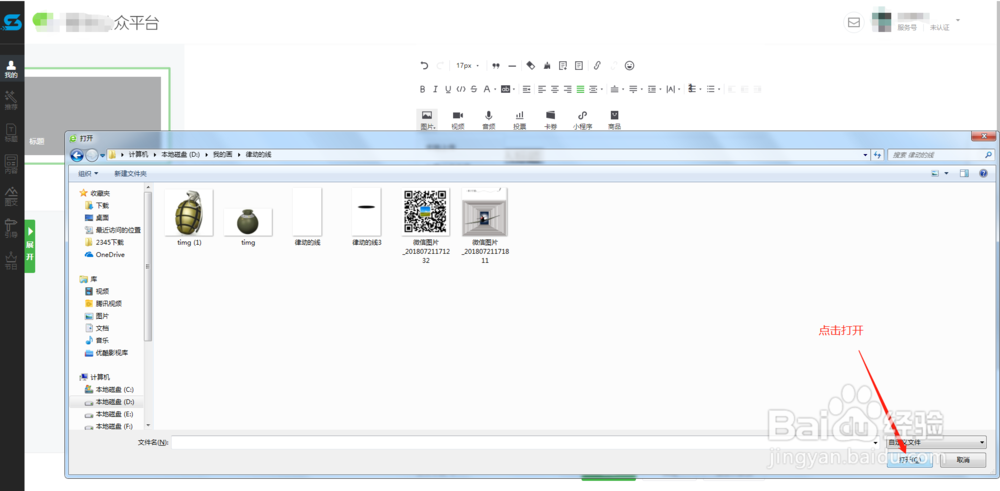Click the 投票 vote insert button
The image size is (1000, 491).
(x=520, y=119)
